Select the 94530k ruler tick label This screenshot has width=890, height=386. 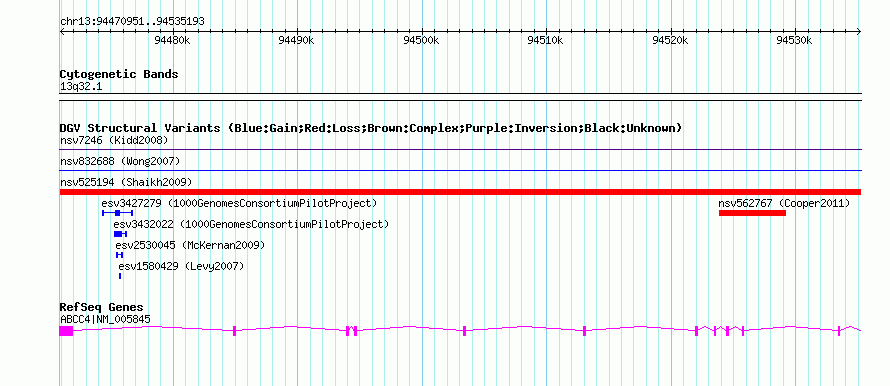(795, 41)
